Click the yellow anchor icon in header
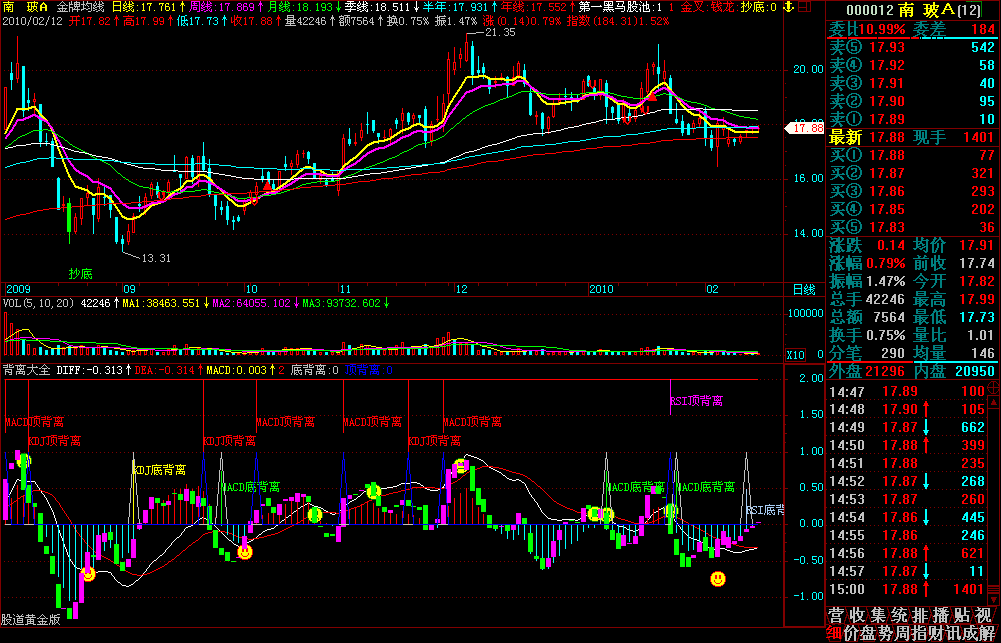 point(789,8)
